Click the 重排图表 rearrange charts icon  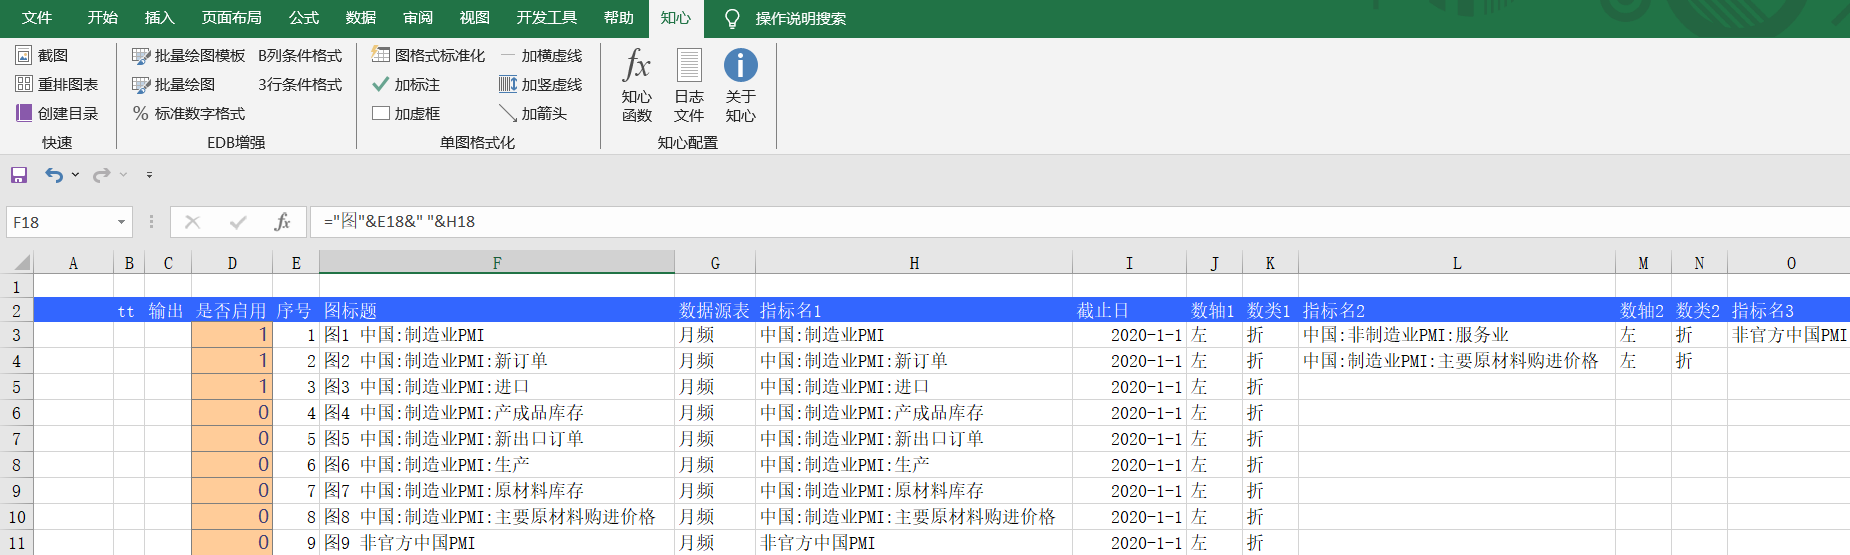coord(23,84)
